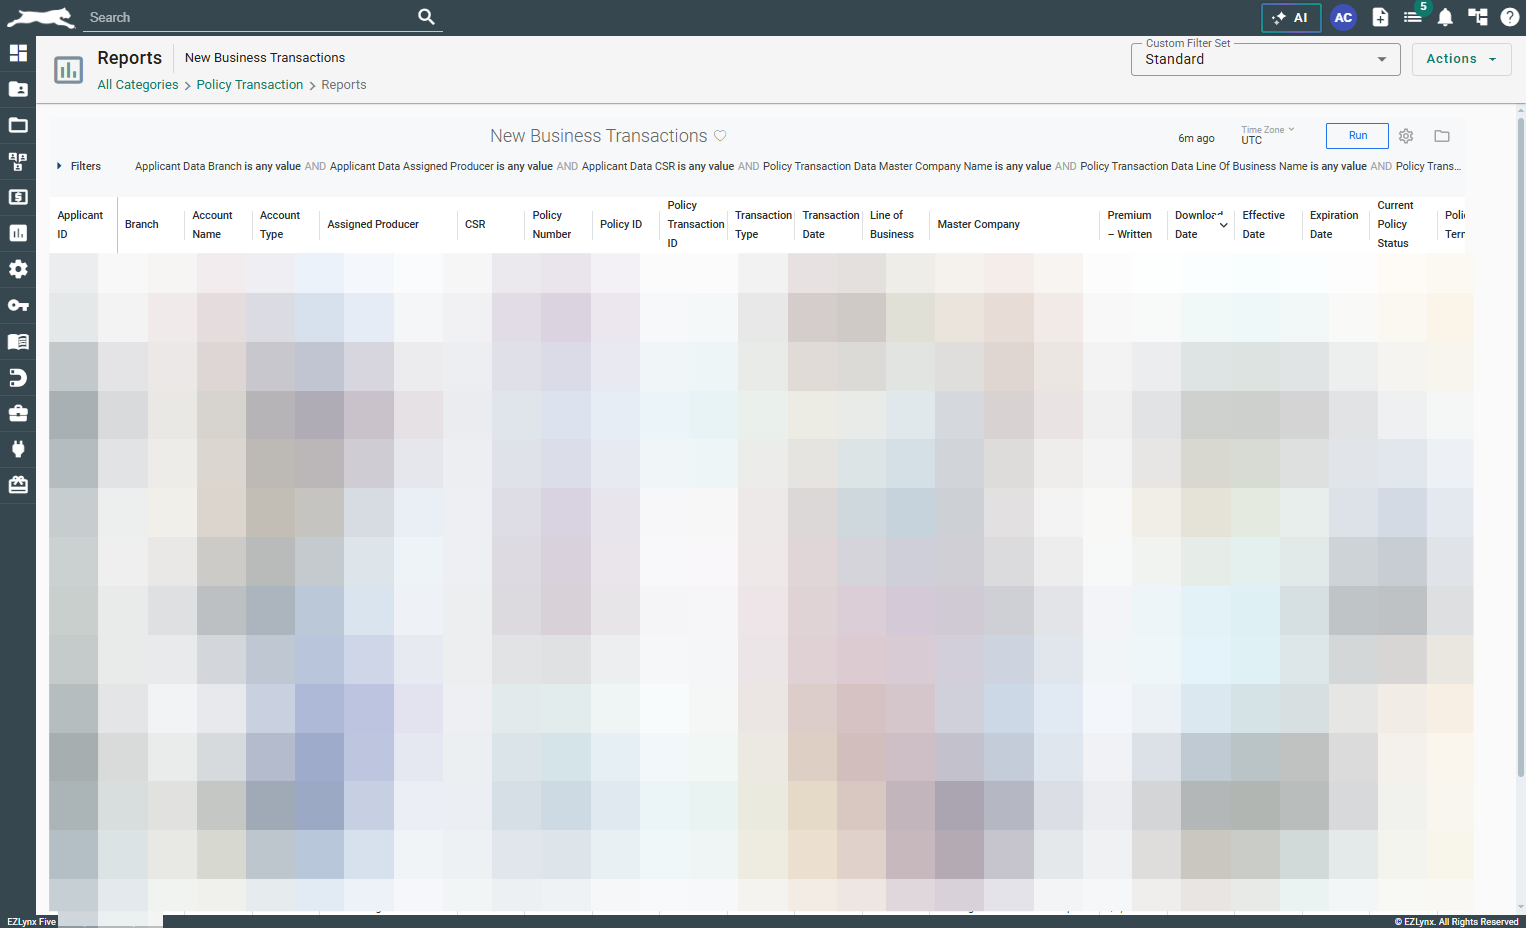The image size is (1526, 928).
Task: Click the folder icon next to the report gear
Action: click(x=1442, y=136)
